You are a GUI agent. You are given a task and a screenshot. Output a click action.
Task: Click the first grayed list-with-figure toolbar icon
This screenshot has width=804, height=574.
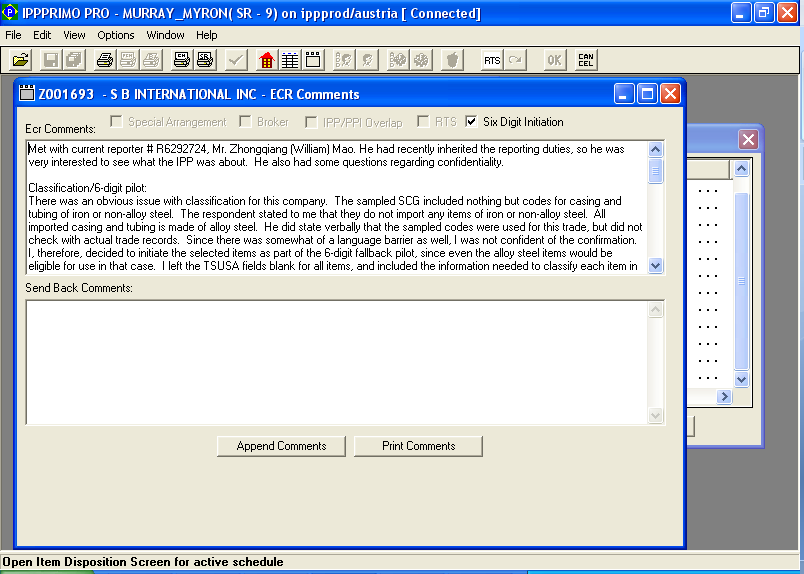point(344,61)
